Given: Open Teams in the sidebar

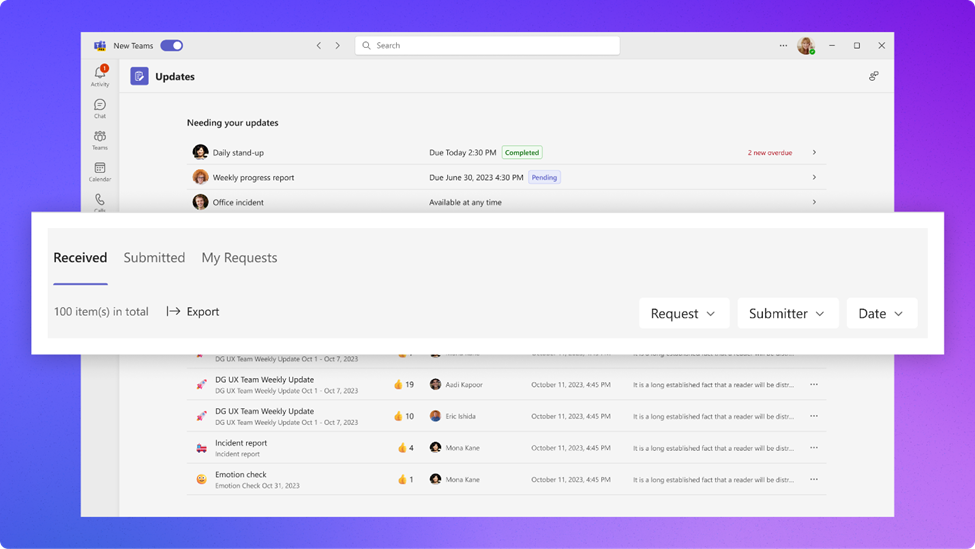Looking at the screenshot, I should click(x=99, y=140).
